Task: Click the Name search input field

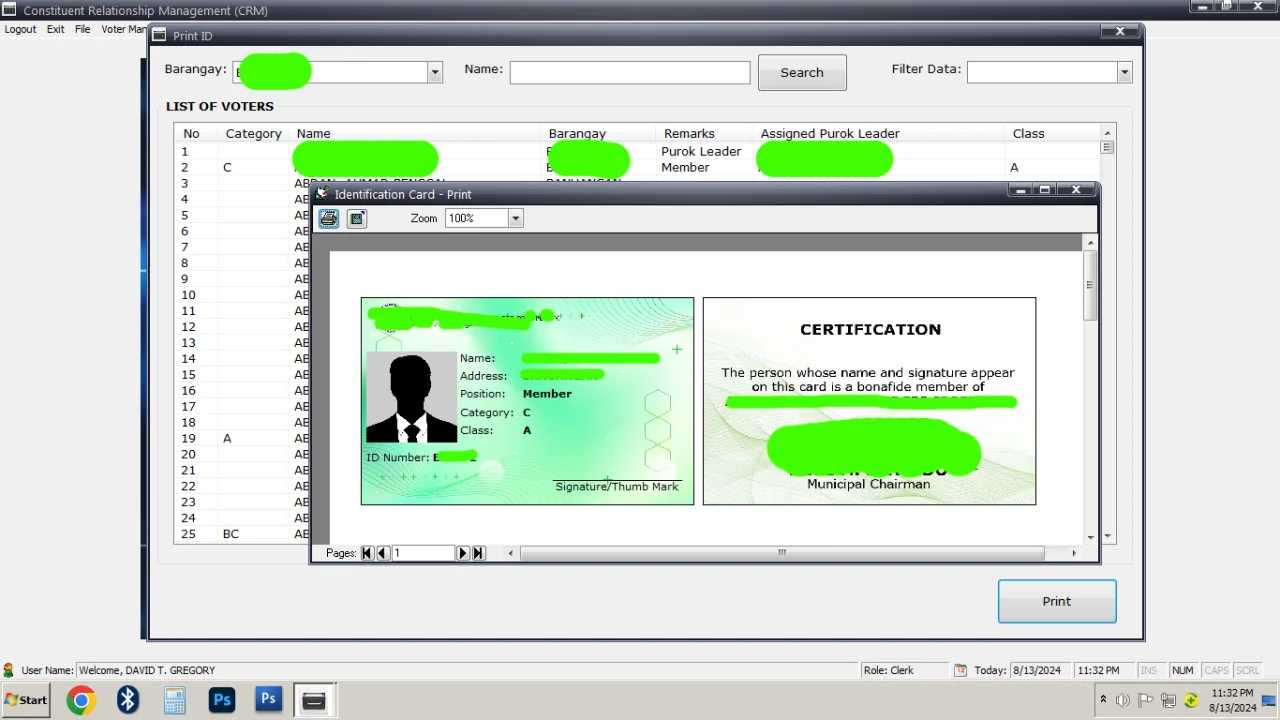Action: (x=630, y=72)
